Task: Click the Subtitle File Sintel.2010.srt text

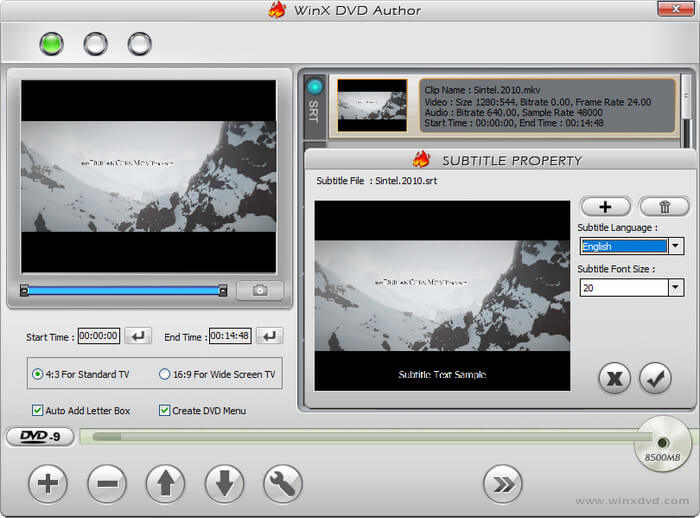Action: tap(376, 181)
